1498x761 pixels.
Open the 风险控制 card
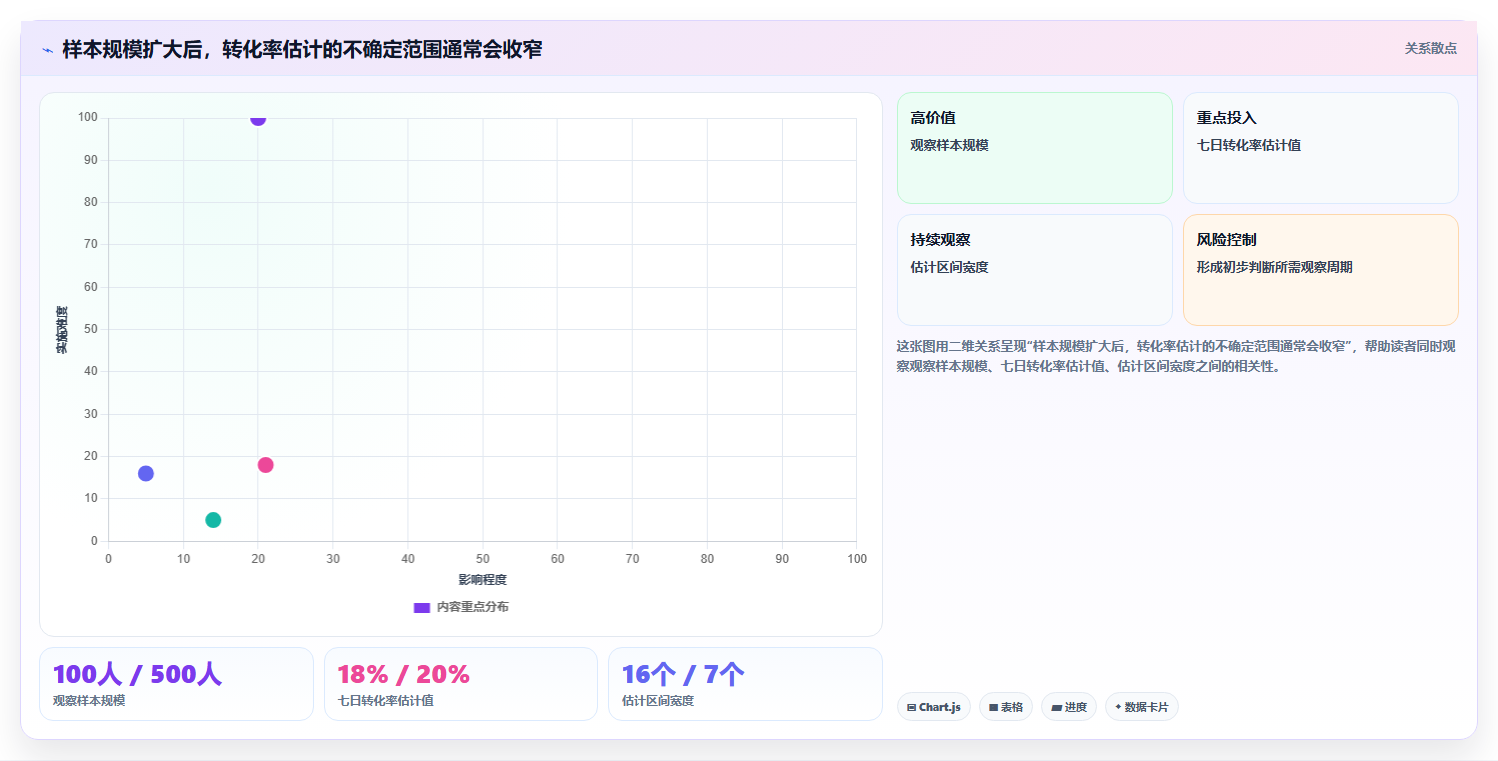(1320, 270)
